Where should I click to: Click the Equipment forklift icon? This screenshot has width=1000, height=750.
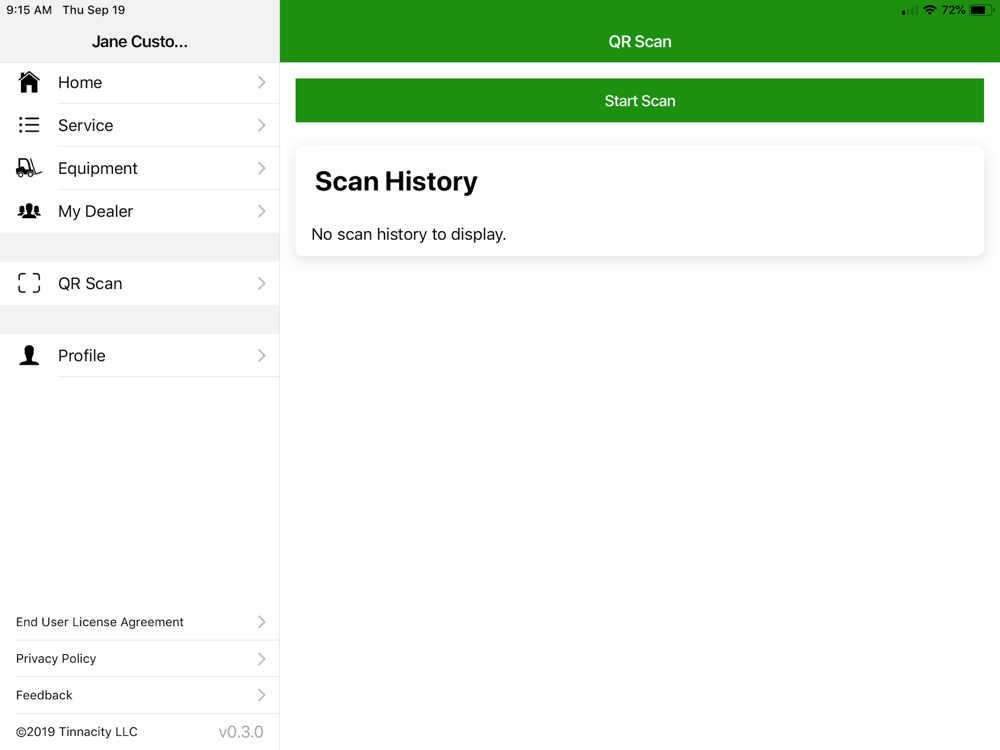click(29, 168)
